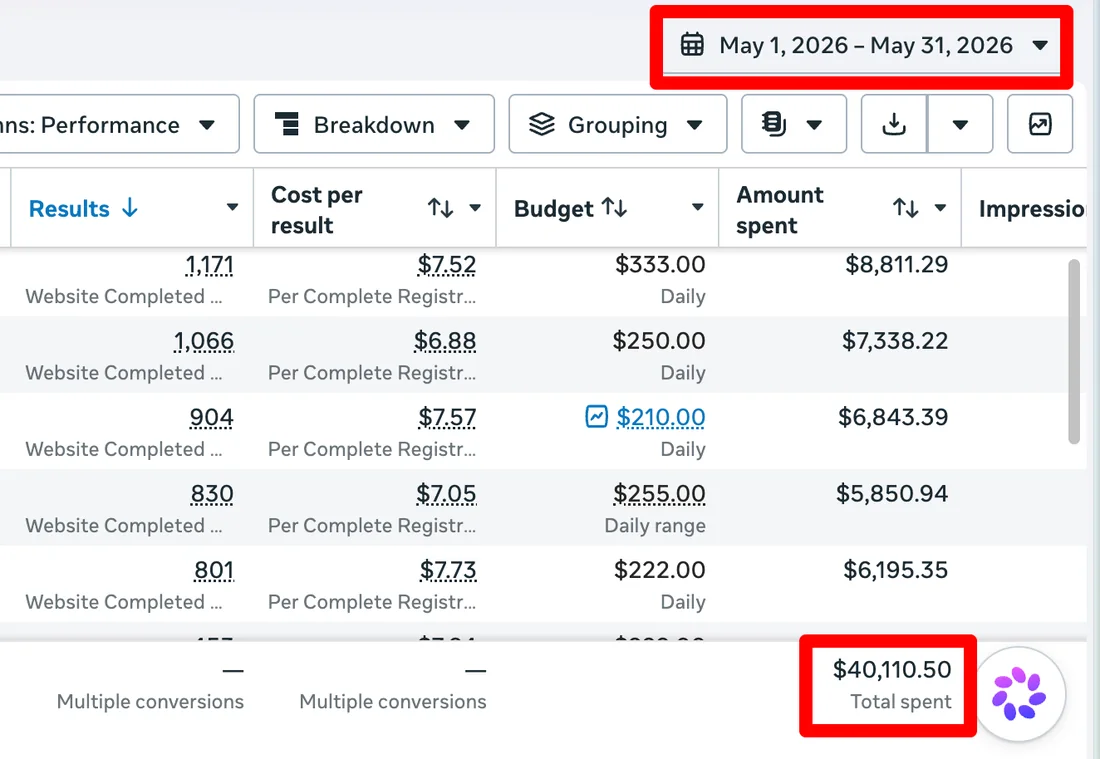Select the $7,338.22 amount spent
The width and height of the screenshot is (1100, 759).
[895, 342]
